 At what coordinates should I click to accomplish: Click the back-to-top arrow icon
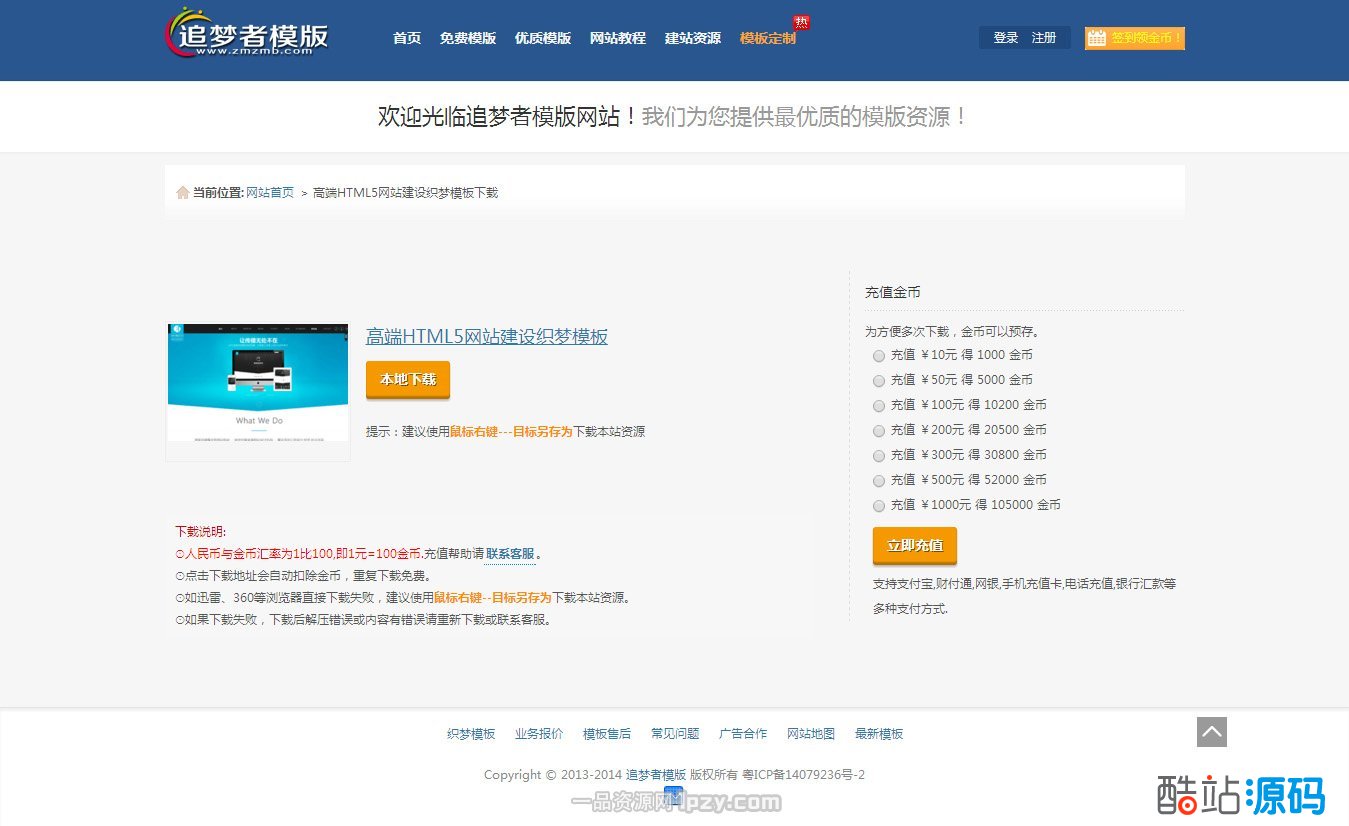[1211, 732]
